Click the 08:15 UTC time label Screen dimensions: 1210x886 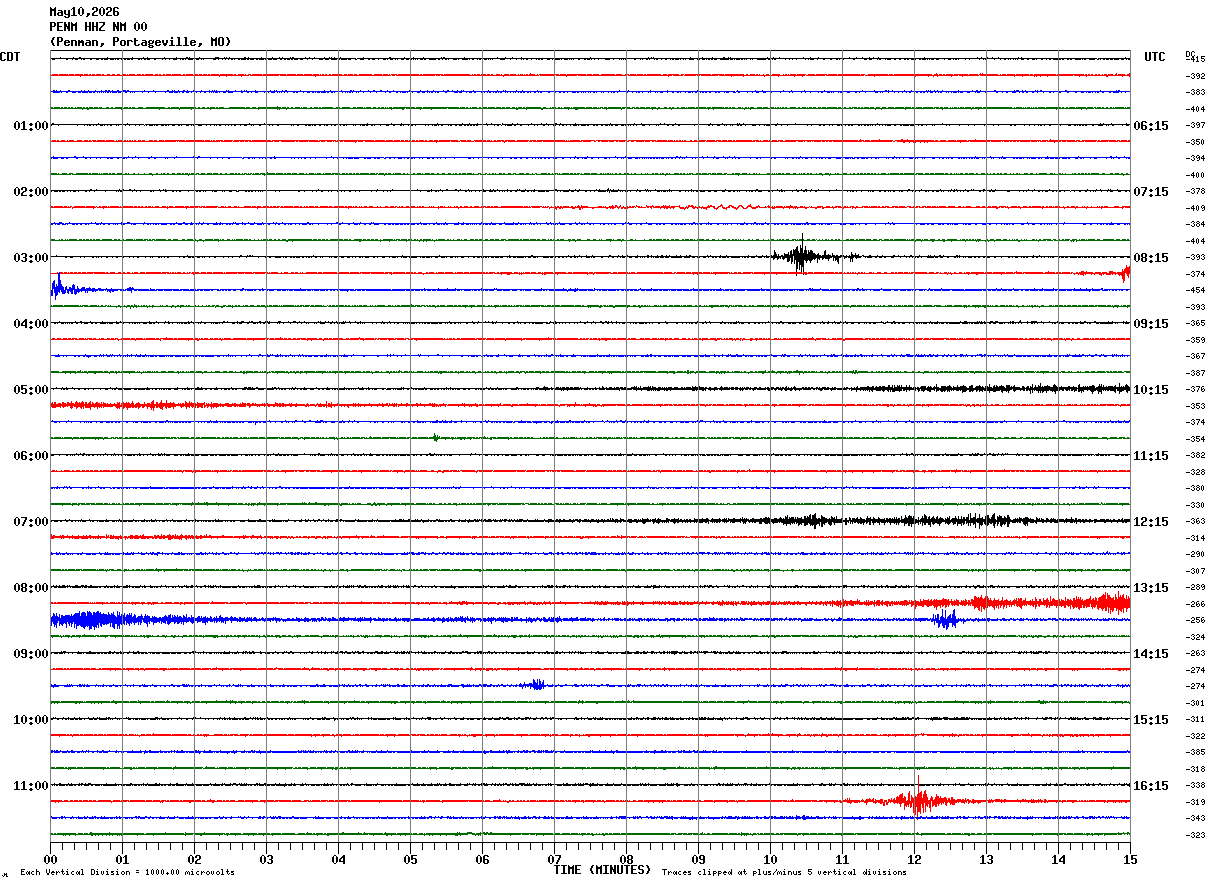point(1150,258)
